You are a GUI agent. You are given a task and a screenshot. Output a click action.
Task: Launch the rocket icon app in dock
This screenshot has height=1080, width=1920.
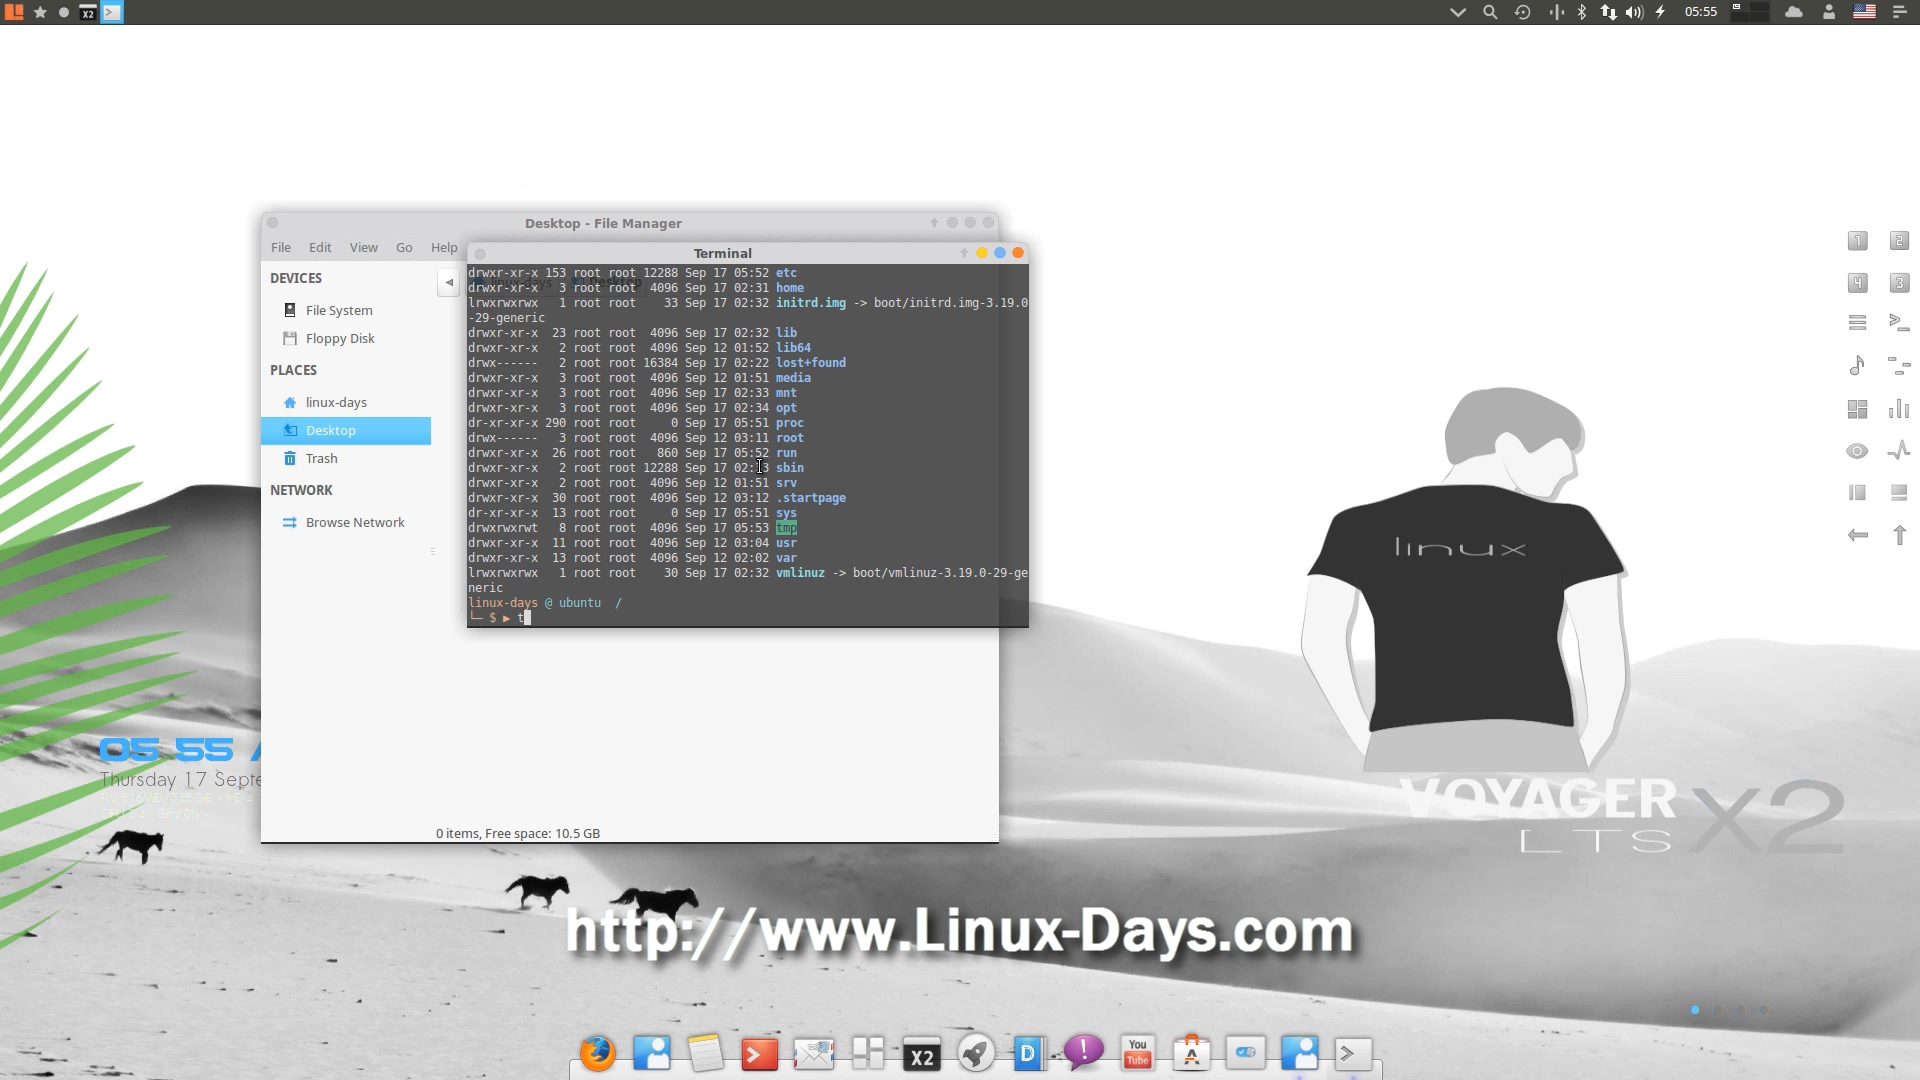click(x=975, y=1053)
